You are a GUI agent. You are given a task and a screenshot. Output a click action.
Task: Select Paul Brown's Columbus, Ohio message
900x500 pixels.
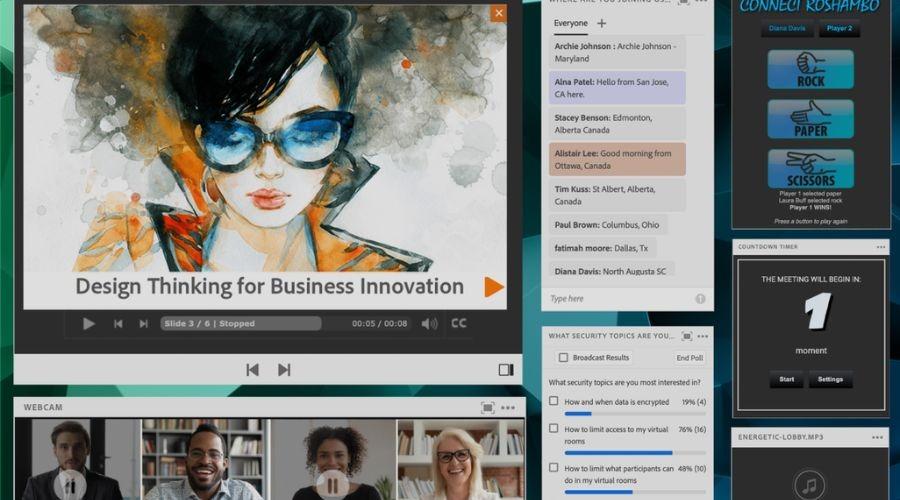point(608,224)
